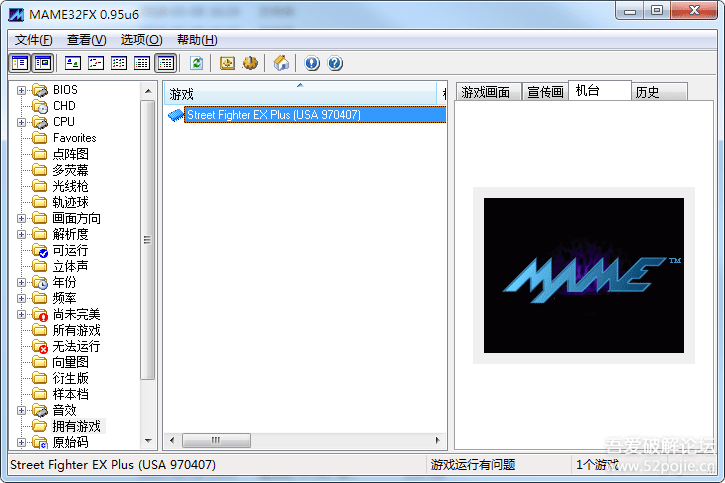725x483 pixels.
Task: Select the 多荧幕 folder
Action: [70, 170]
